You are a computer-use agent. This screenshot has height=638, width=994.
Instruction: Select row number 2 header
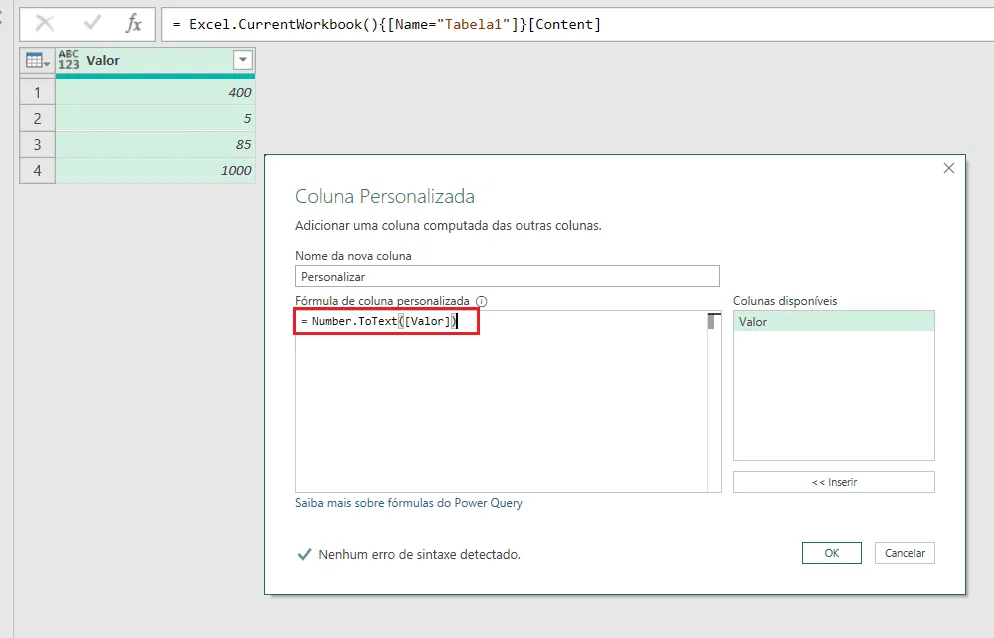[x=37, y=119]
